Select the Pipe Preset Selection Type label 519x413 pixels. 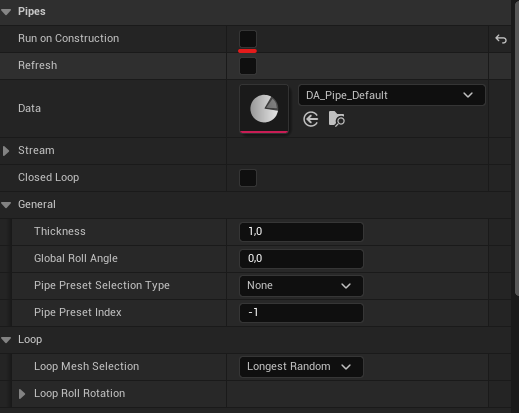102,285
